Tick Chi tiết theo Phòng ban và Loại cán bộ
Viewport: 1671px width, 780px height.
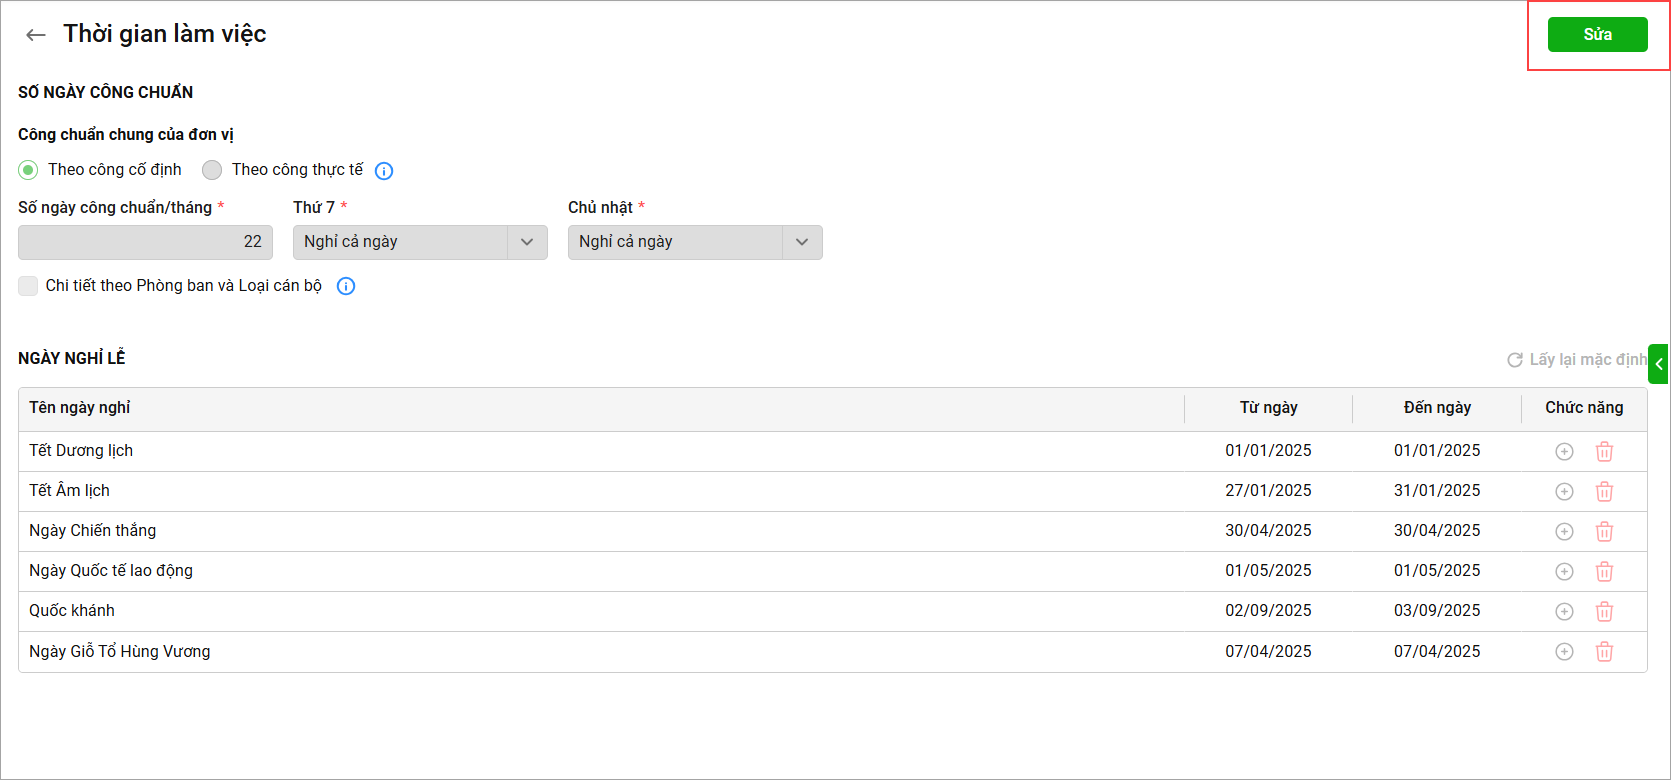coord(28,286)
